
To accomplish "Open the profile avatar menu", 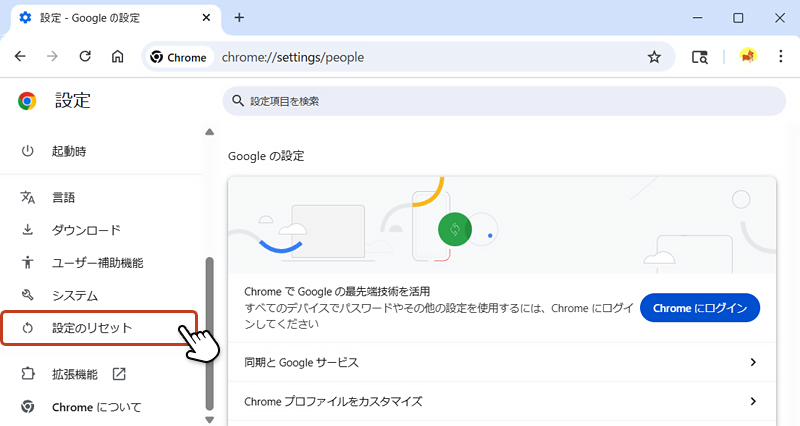I will click(x=748, y=56).
